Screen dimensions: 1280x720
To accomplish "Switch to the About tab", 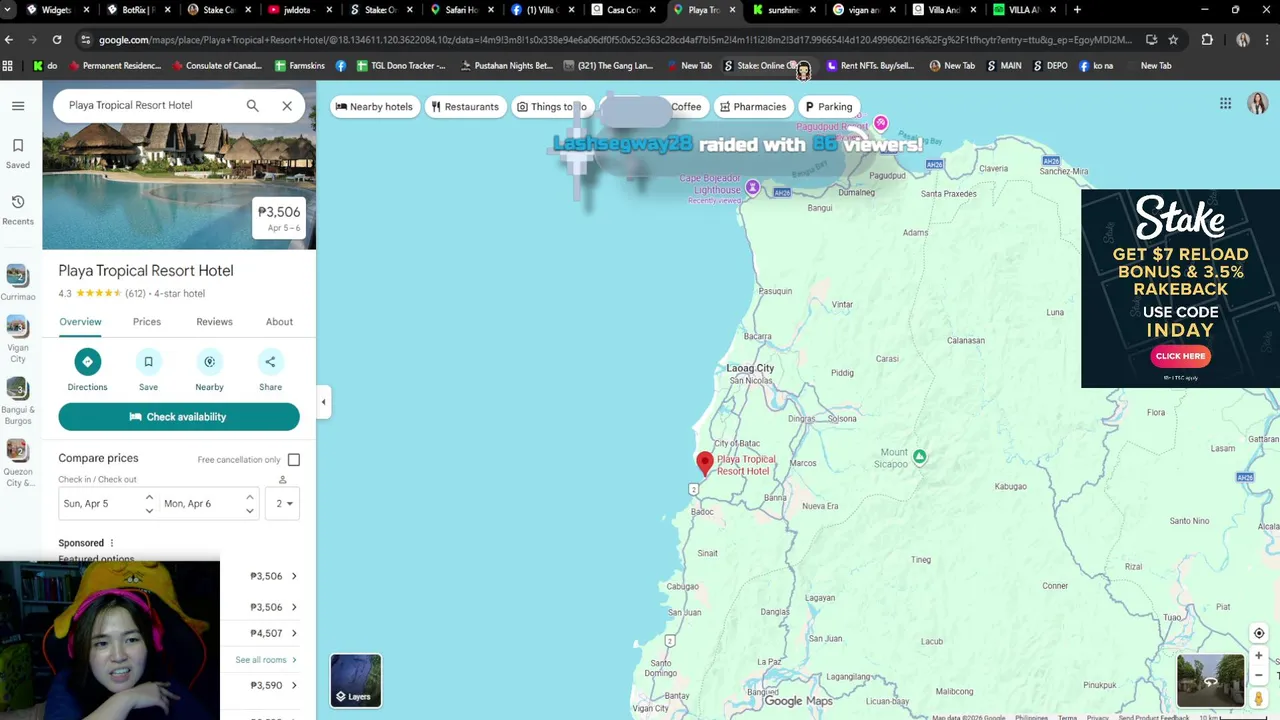I will click(279, 322).
